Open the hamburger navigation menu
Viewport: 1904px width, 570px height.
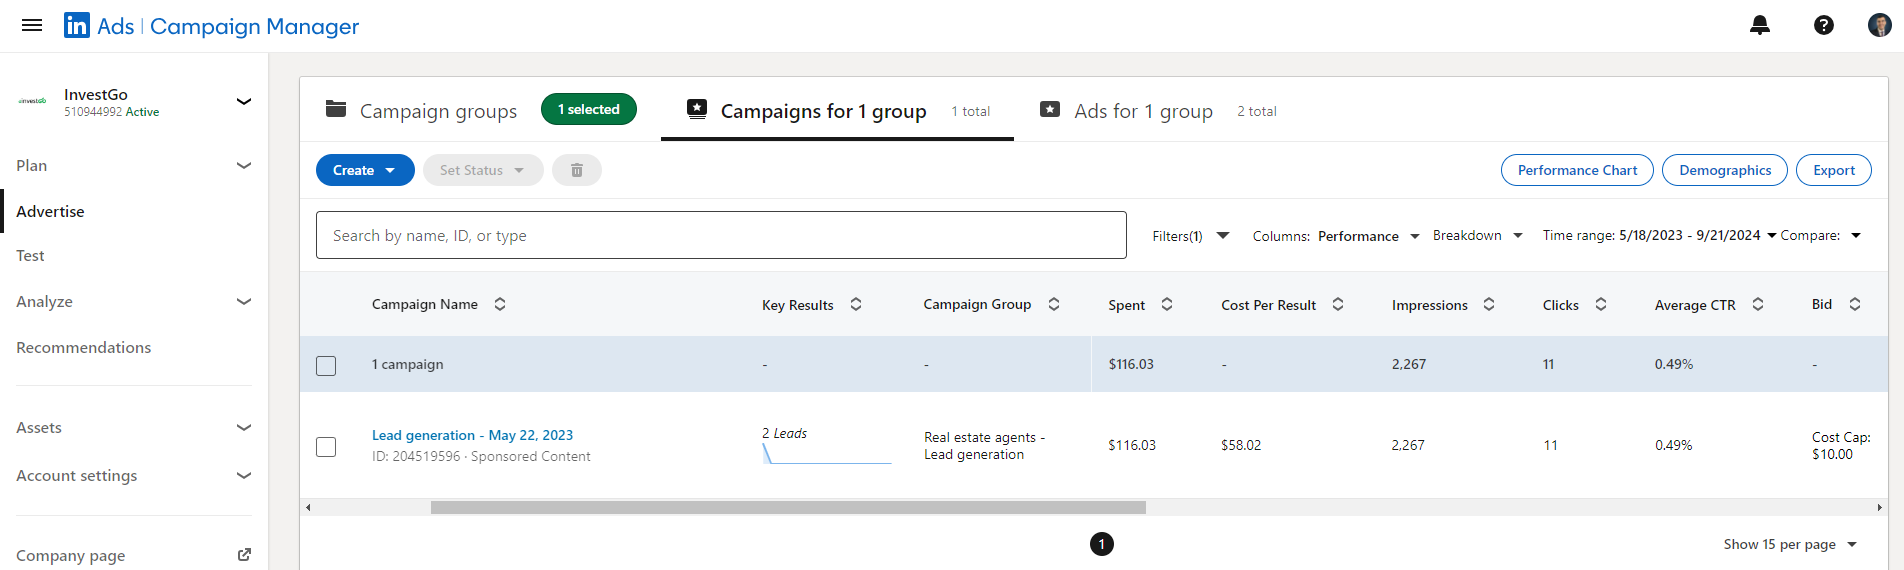click(x=32, y=25)
